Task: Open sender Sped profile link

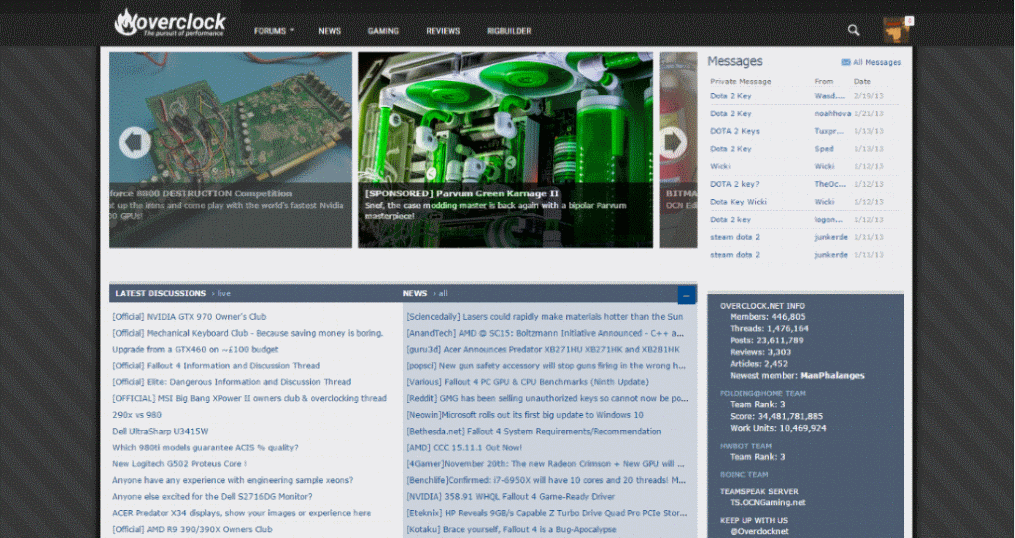Action: click(823, 149)
